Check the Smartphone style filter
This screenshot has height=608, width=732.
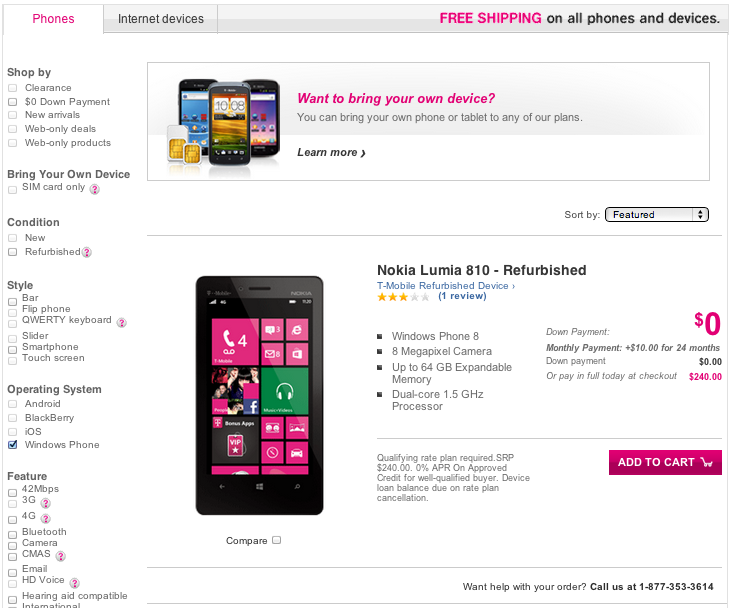pos(13,348)
